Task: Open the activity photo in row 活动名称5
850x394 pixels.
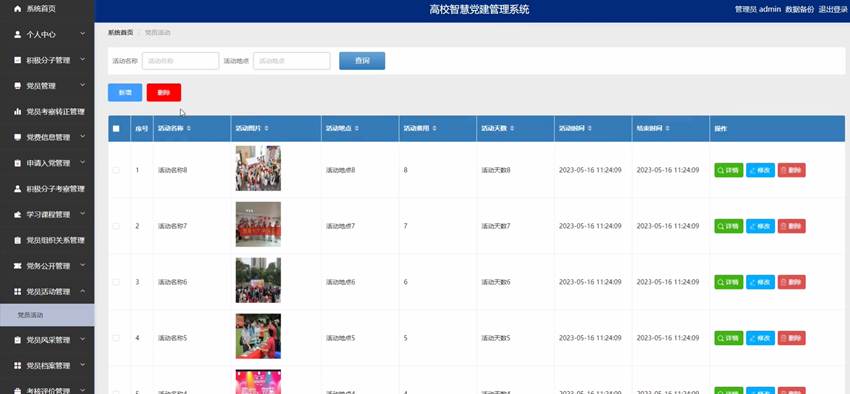Action: 258,336
